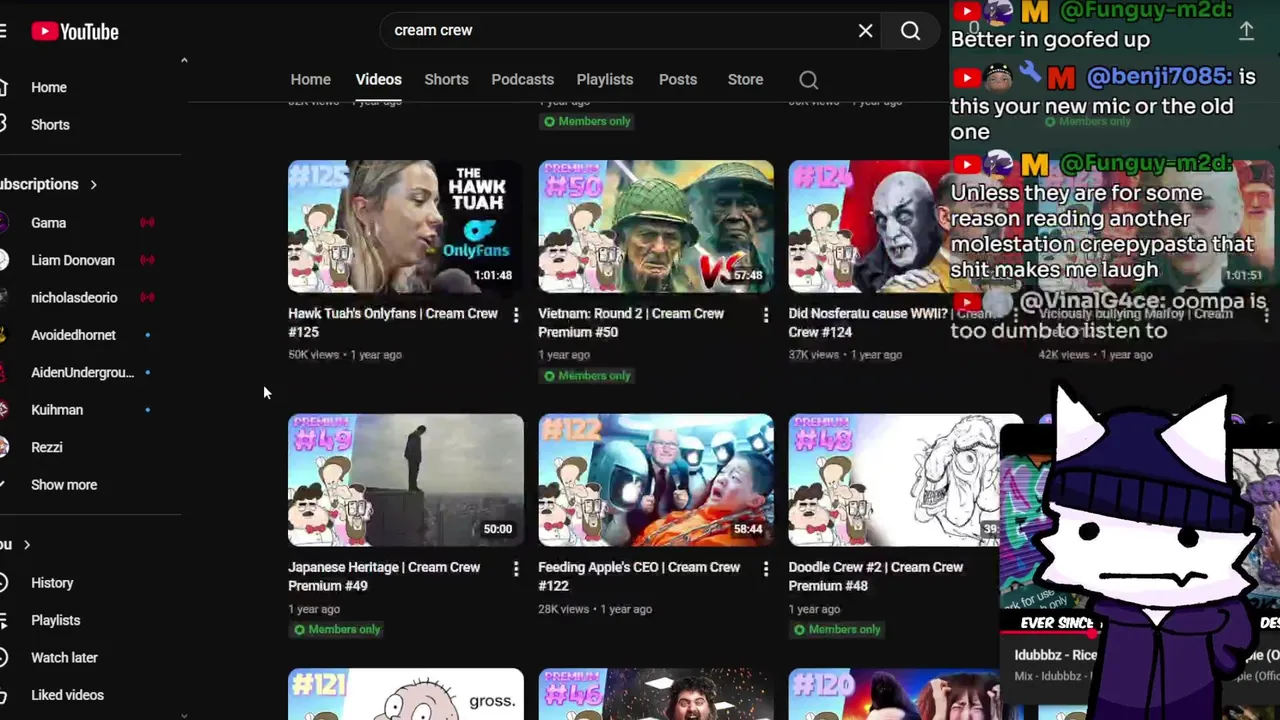The height and width of the screenshot is (720, 1280).
Task: Click title 'Hawk Tuah's Onlyfans | Cream Crew #125'
Action: 393,322
